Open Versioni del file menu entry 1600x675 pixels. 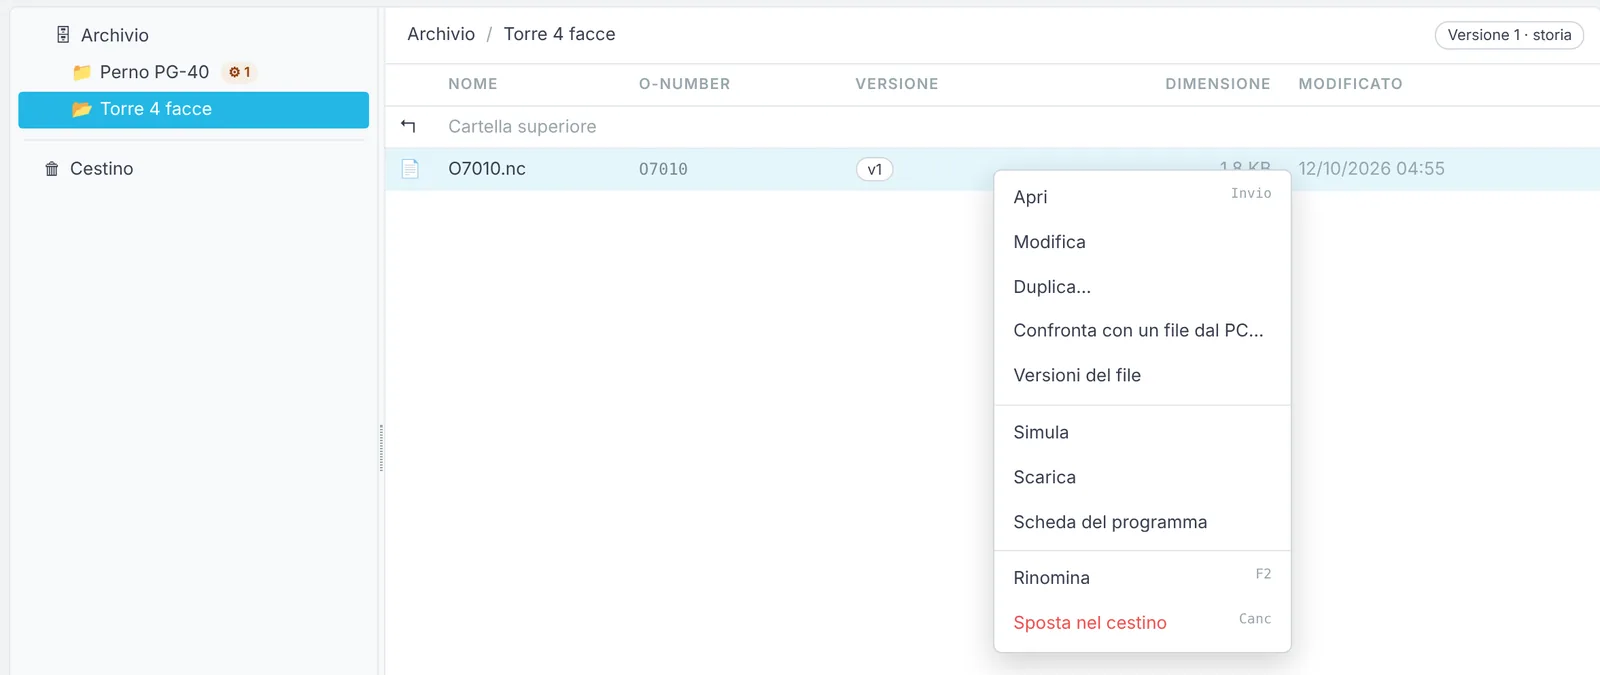(1142, 375)
